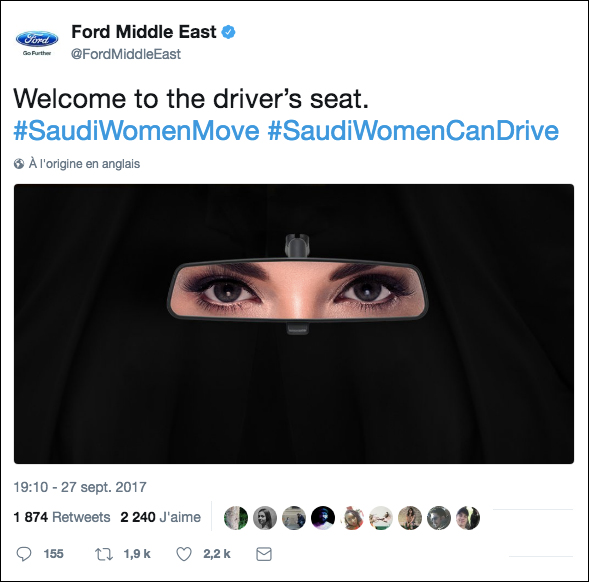Open the black circular liker avatar
Viewport: 589px width, 582px height.
[x=323, y=517]
